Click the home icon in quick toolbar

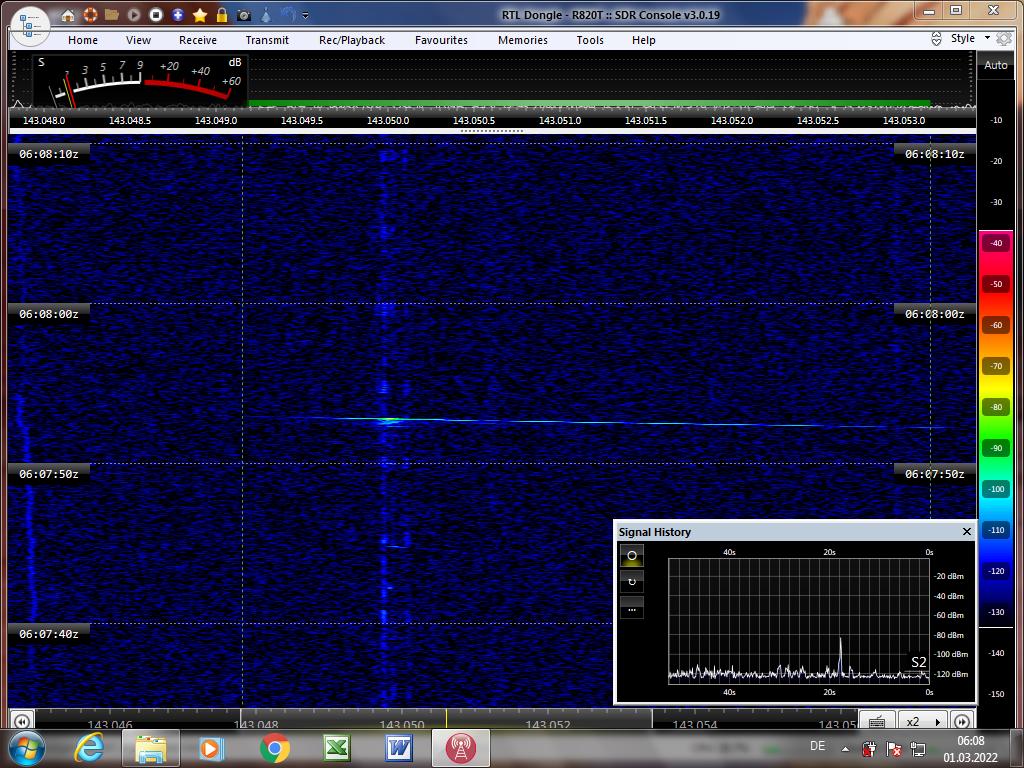[68, 14]
